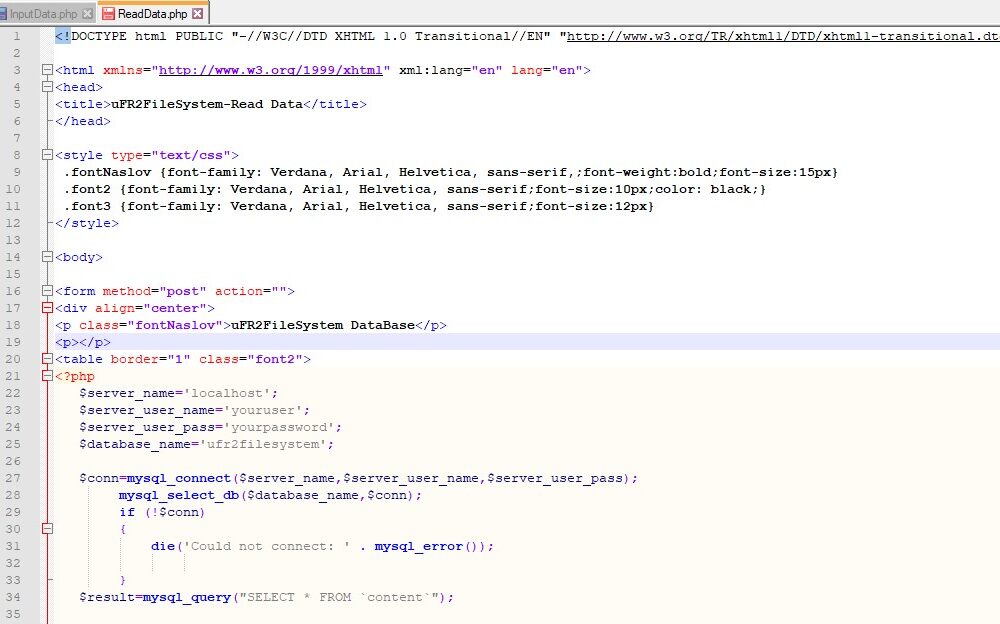Screen dimensions: 1000x624
Task: Collapse the php block fold on line 21
Action: 47,376
